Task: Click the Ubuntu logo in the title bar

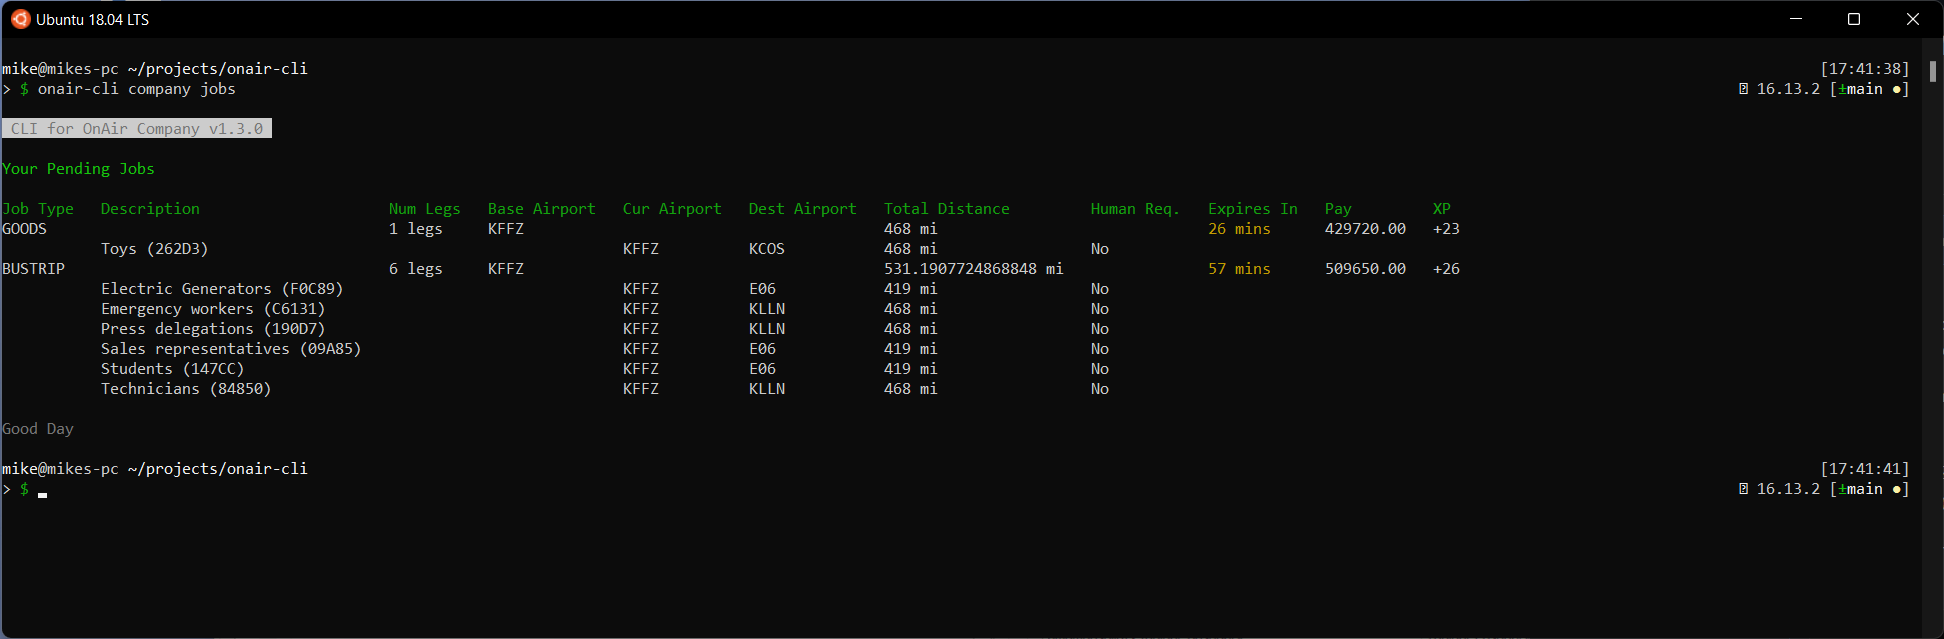Action: pos(20,19)
